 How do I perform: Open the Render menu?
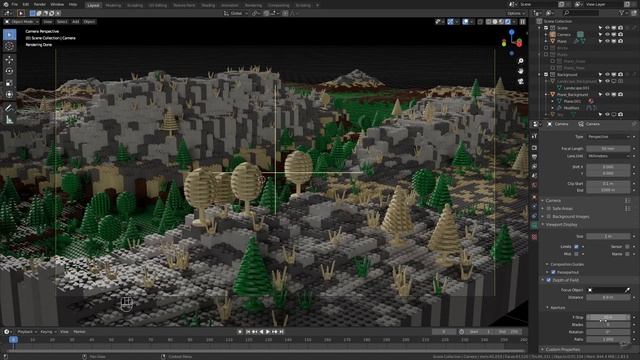(40, 4)
